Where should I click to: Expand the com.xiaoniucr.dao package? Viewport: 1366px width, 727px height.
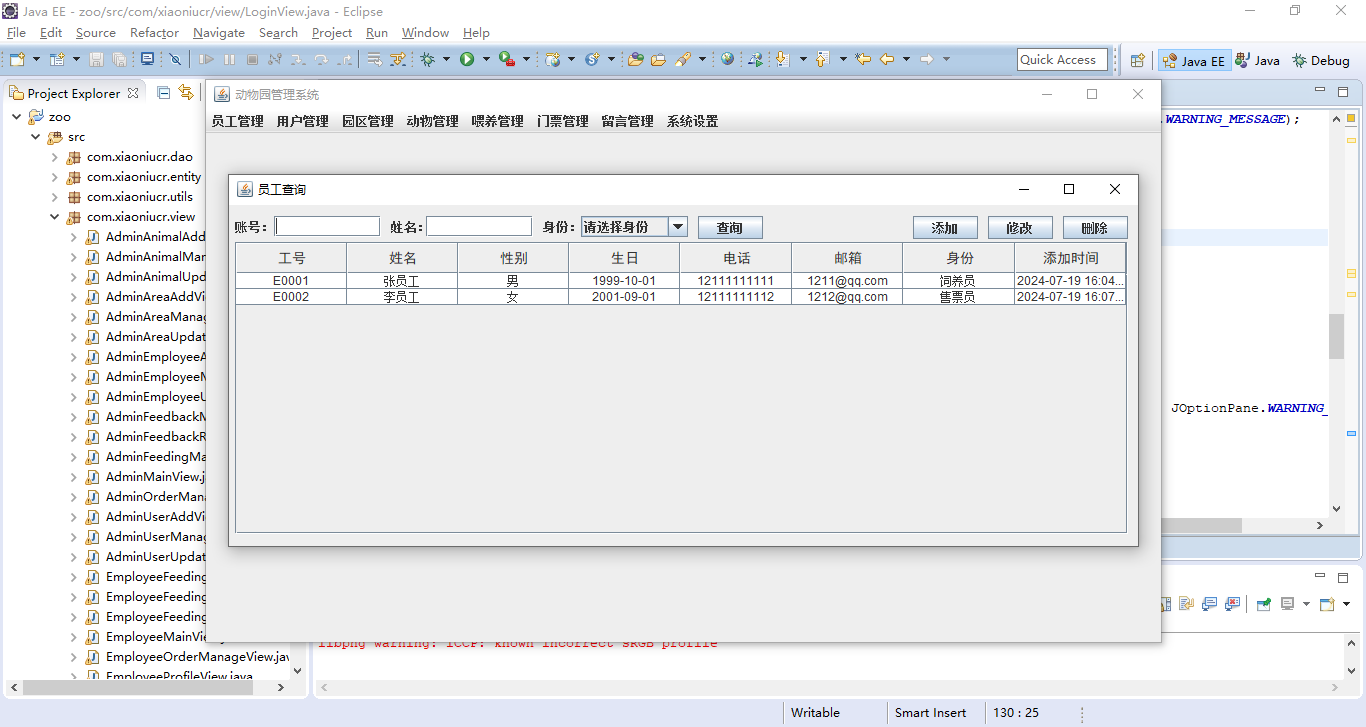pyautogui.click(x=55, y=157)
